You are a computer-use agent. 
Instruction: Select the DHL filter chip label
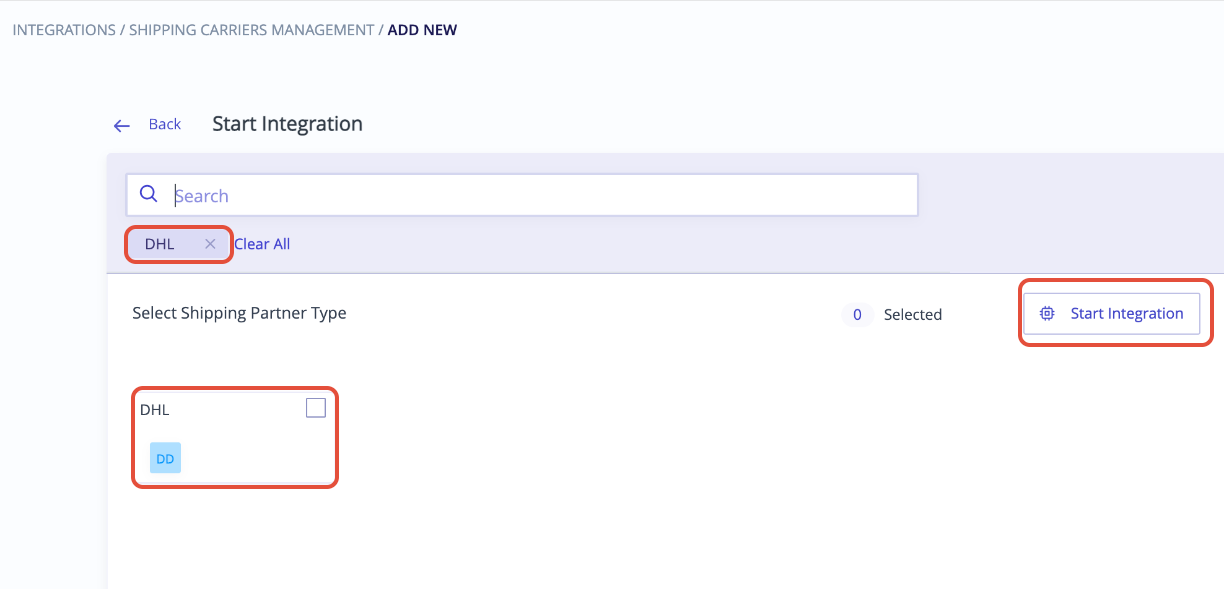(159, 244)
